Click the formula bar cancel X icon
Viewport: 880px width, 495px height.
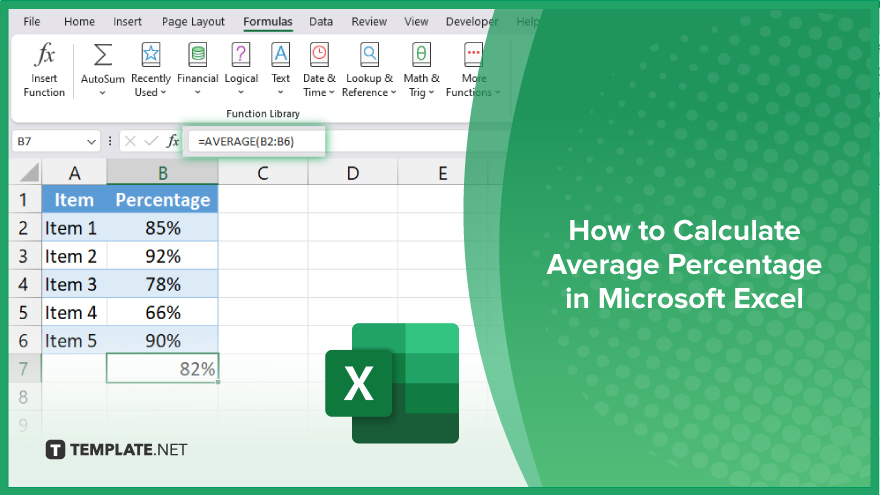tap(130, 141)
